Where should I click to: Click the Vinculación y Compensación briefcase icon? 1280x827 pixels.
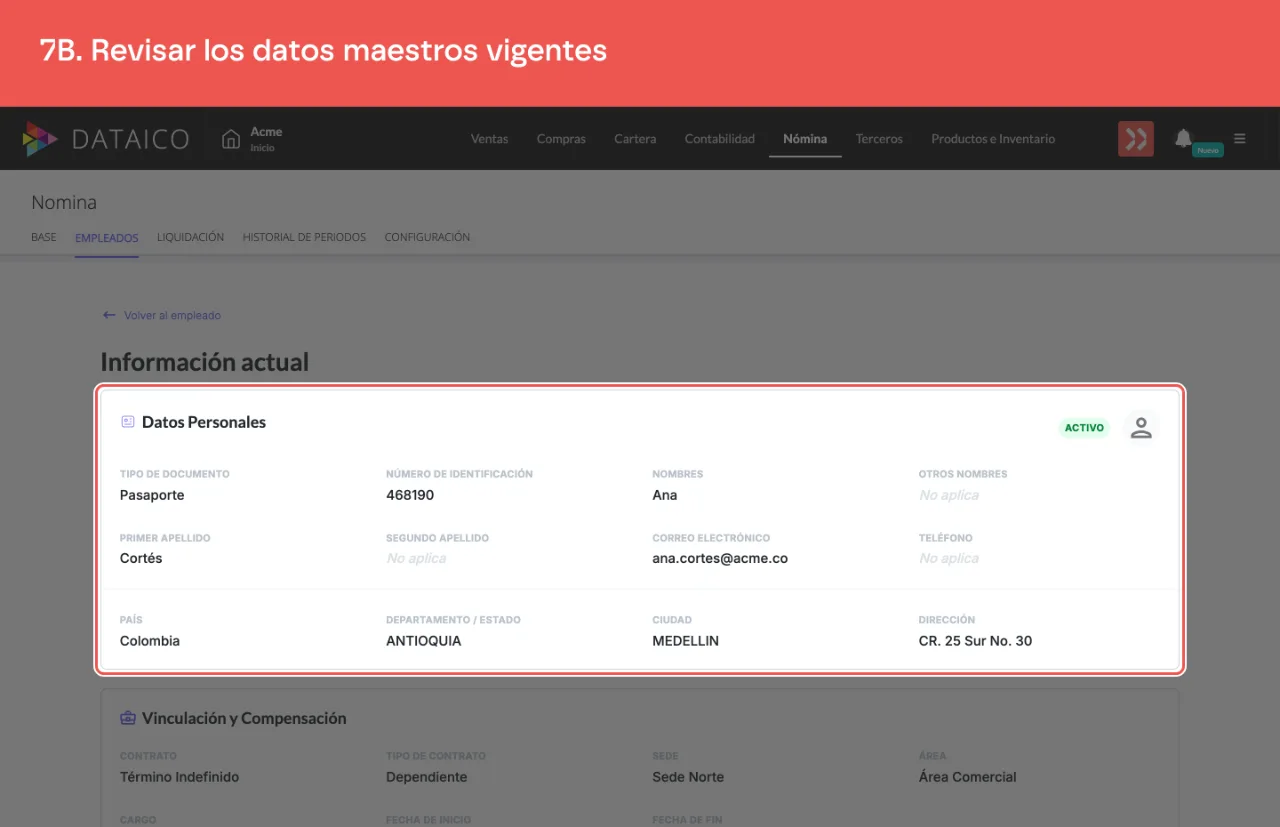[127, 718]
